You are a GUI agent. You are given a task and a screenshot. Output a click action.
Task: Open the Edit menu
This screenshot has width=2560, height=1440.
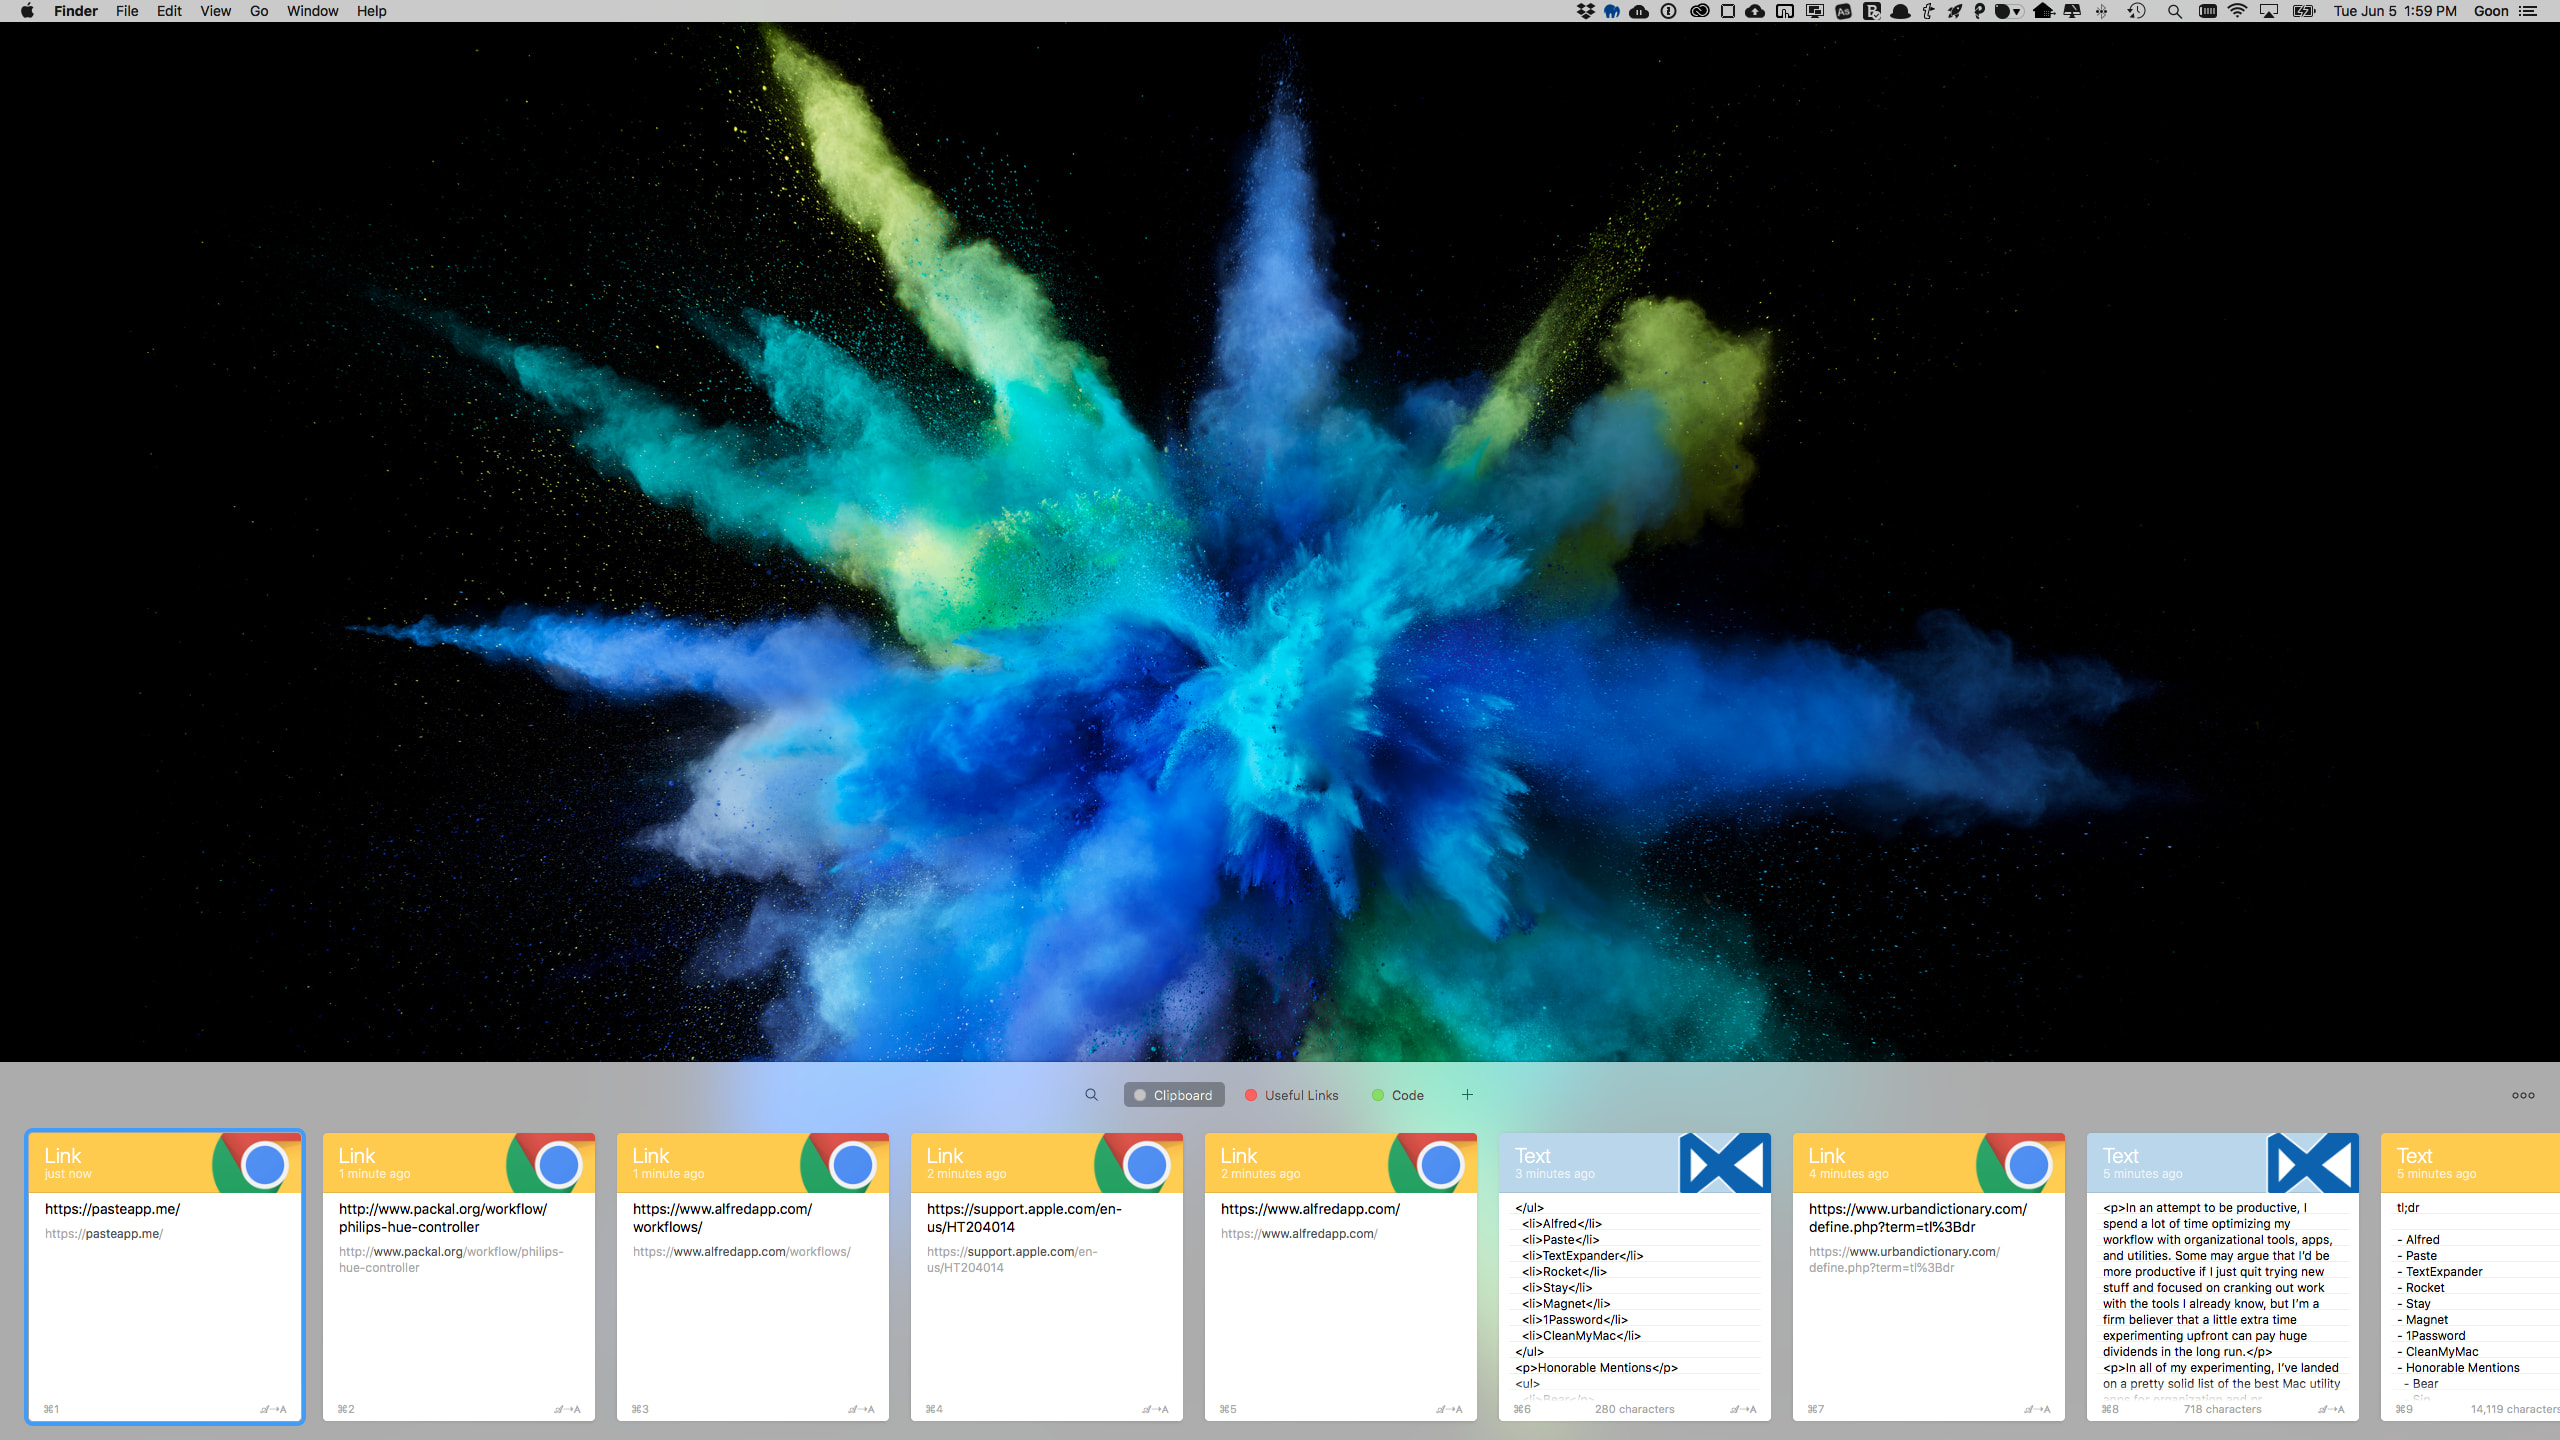coord(169,11)
